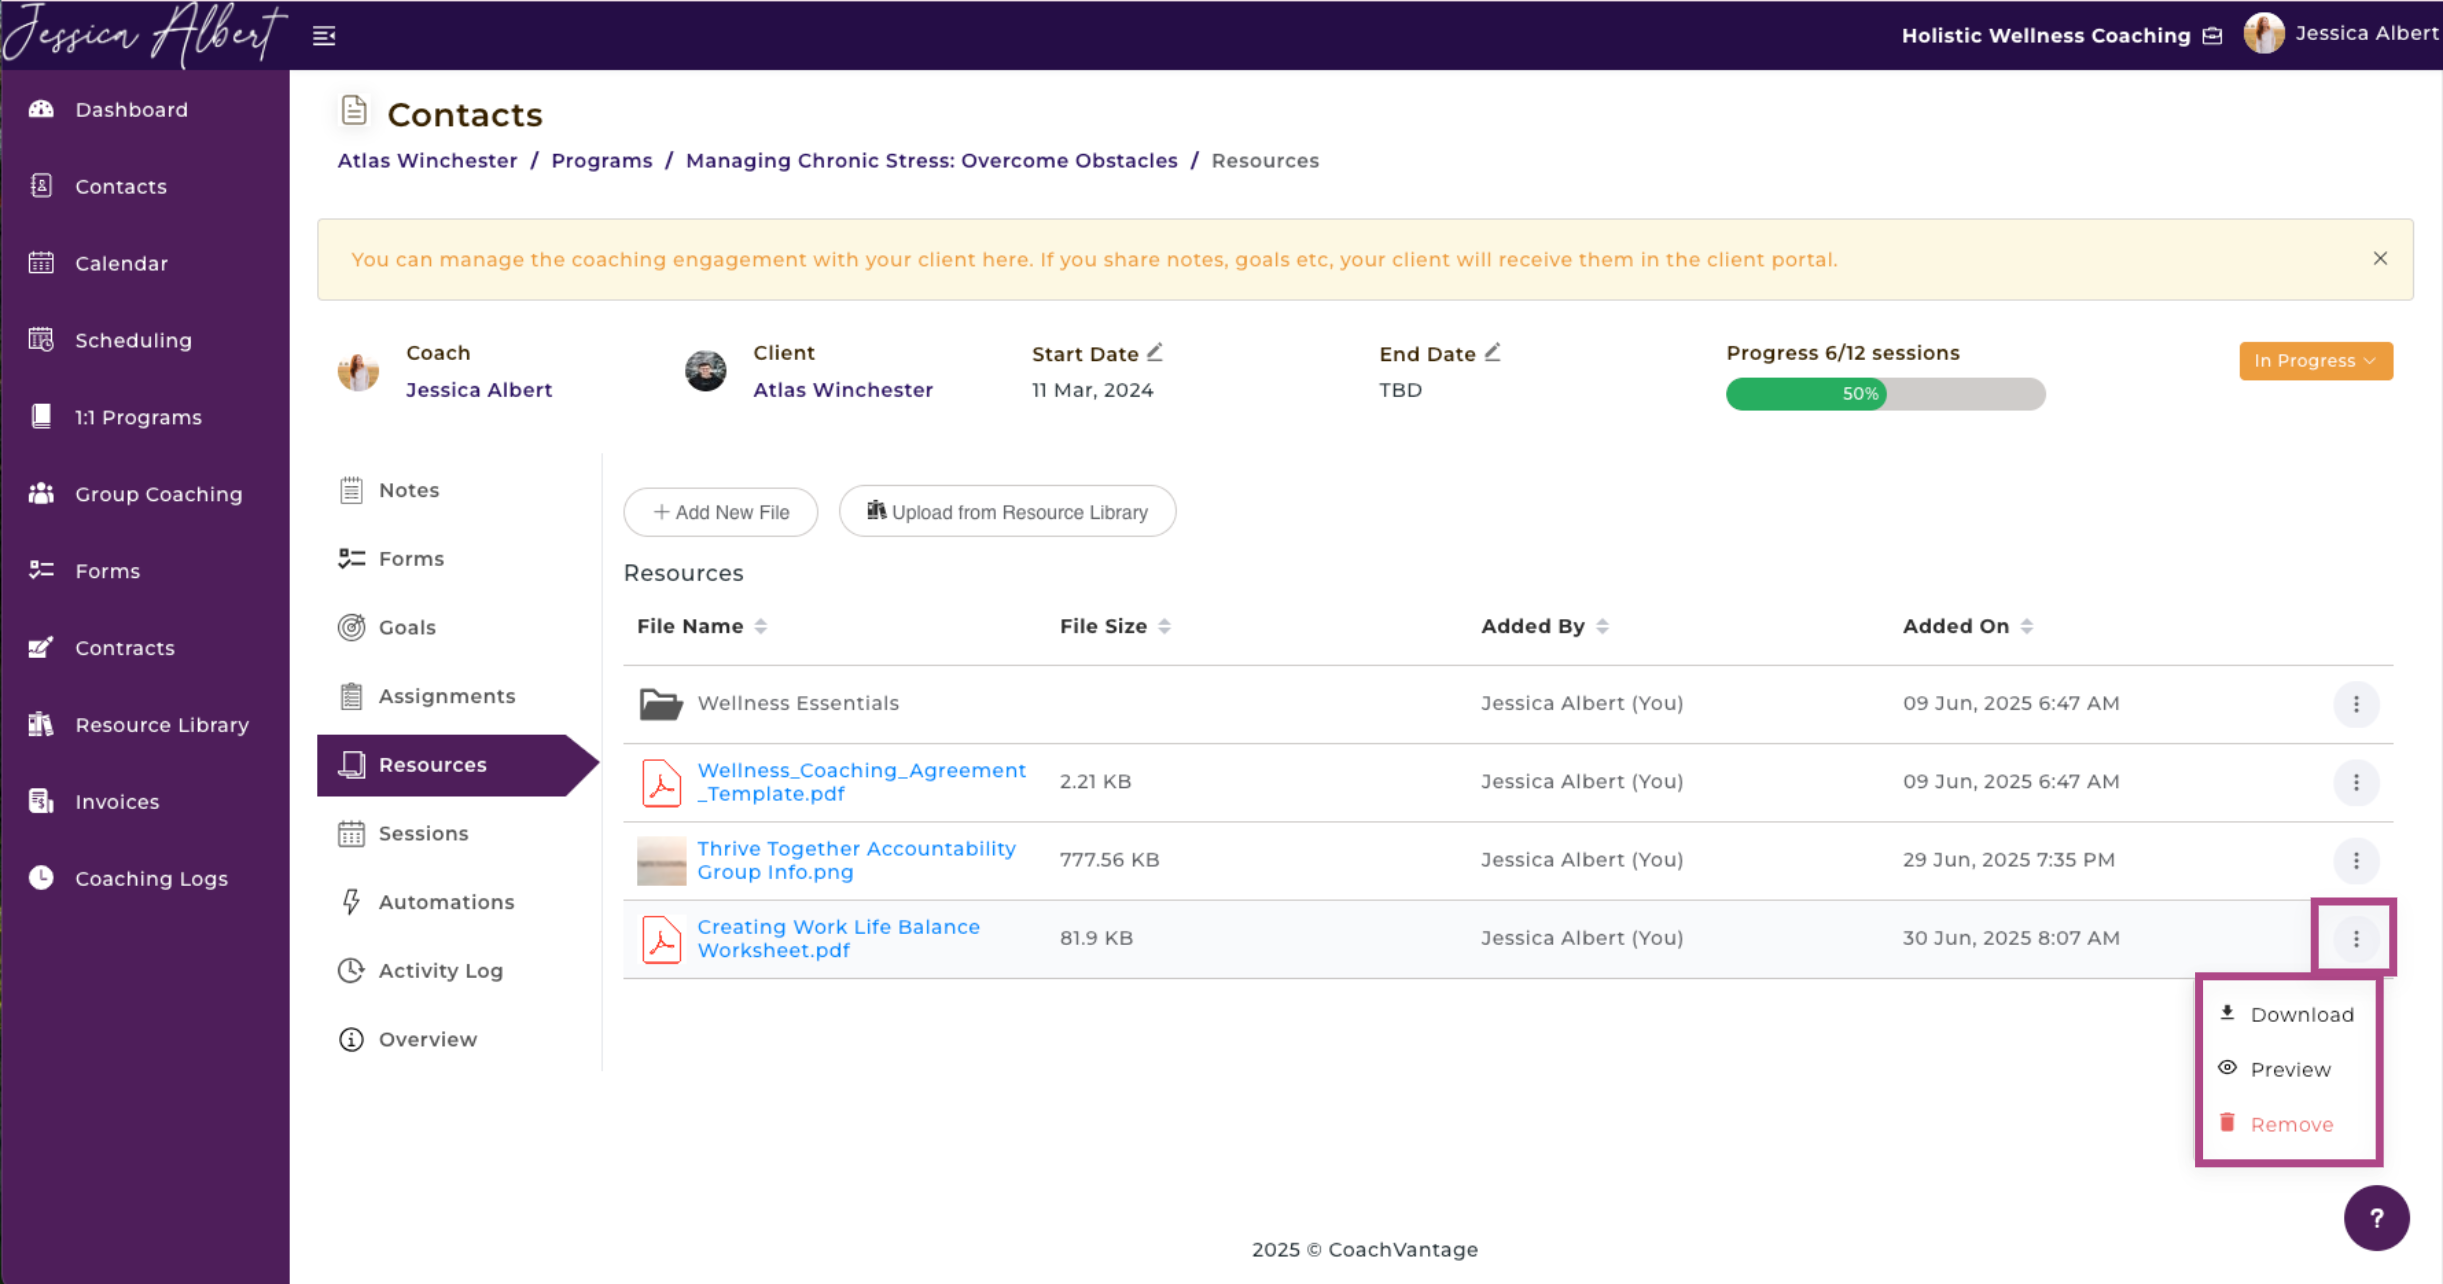Click the Programs breadcrumb link
The width and height of the screenshot is (2443, 1284).
(601, 160)
